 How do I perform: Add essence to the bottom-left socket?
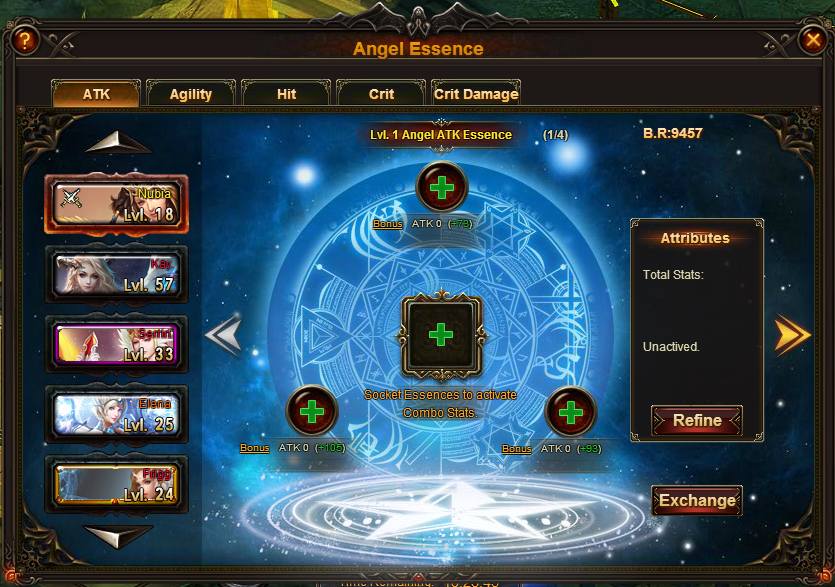[x=312, y=411]
